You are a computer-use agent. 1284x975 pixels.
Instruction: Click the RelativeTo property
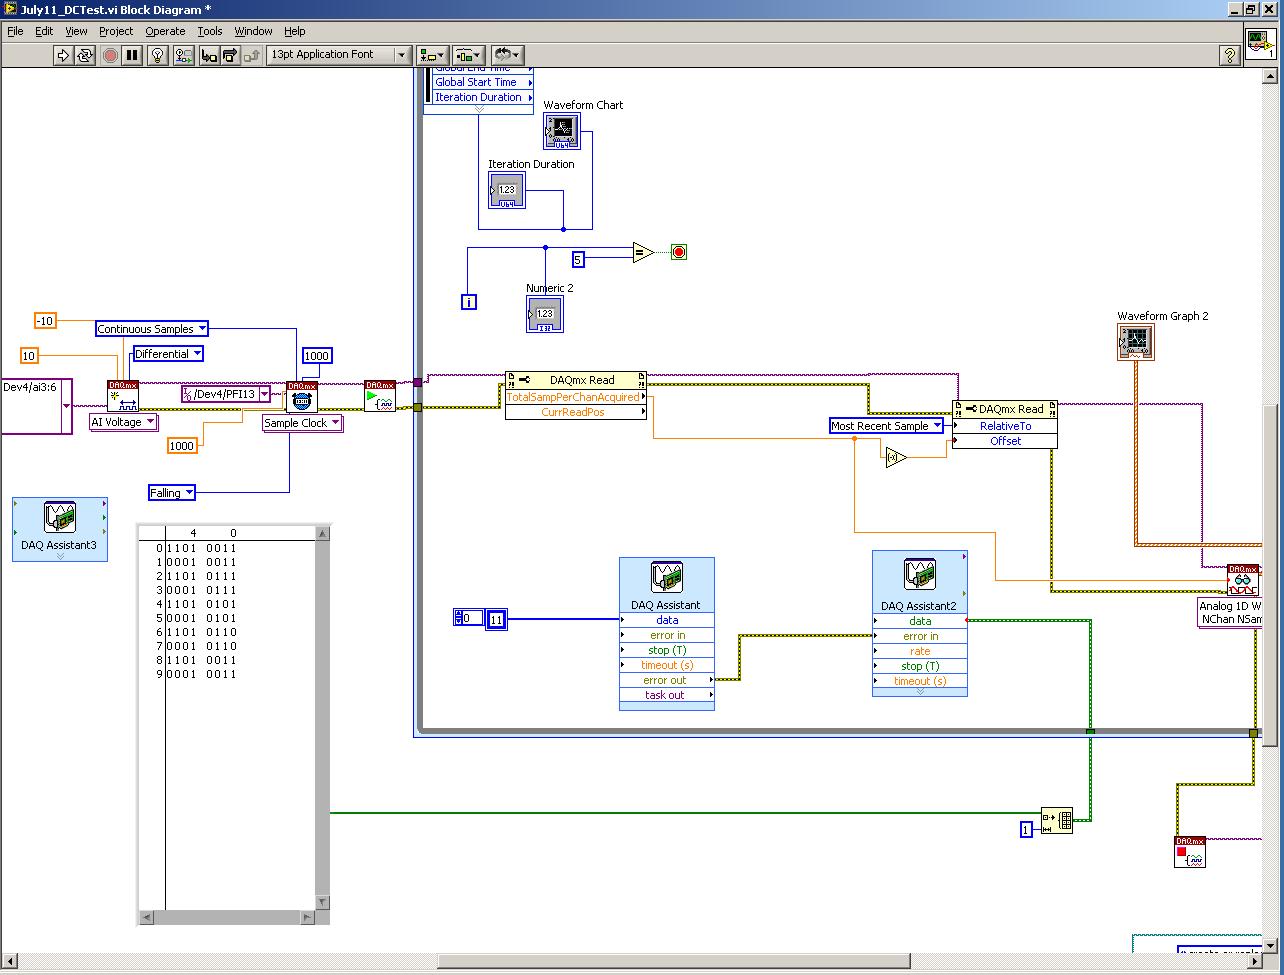1005,426
